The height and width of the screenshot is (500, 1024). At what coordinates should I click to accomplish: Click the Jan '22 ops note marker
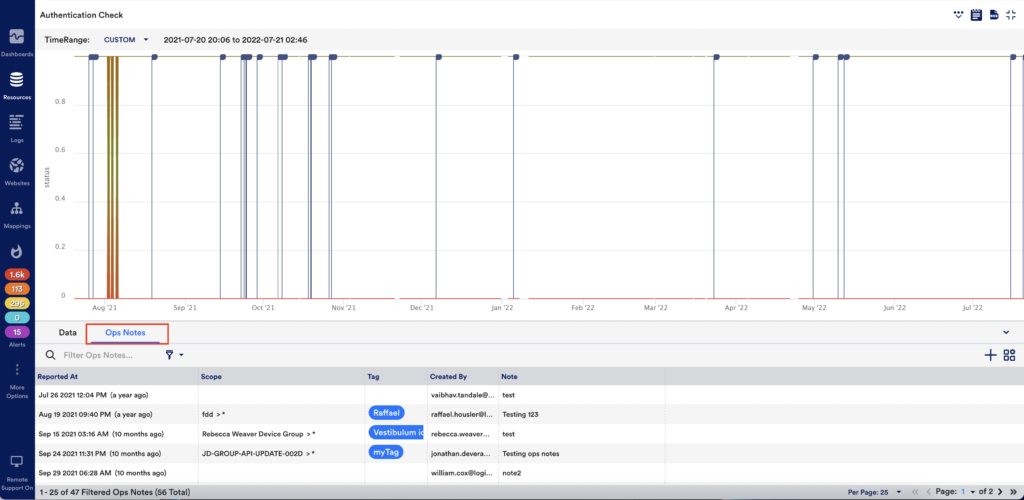point(516,57)
